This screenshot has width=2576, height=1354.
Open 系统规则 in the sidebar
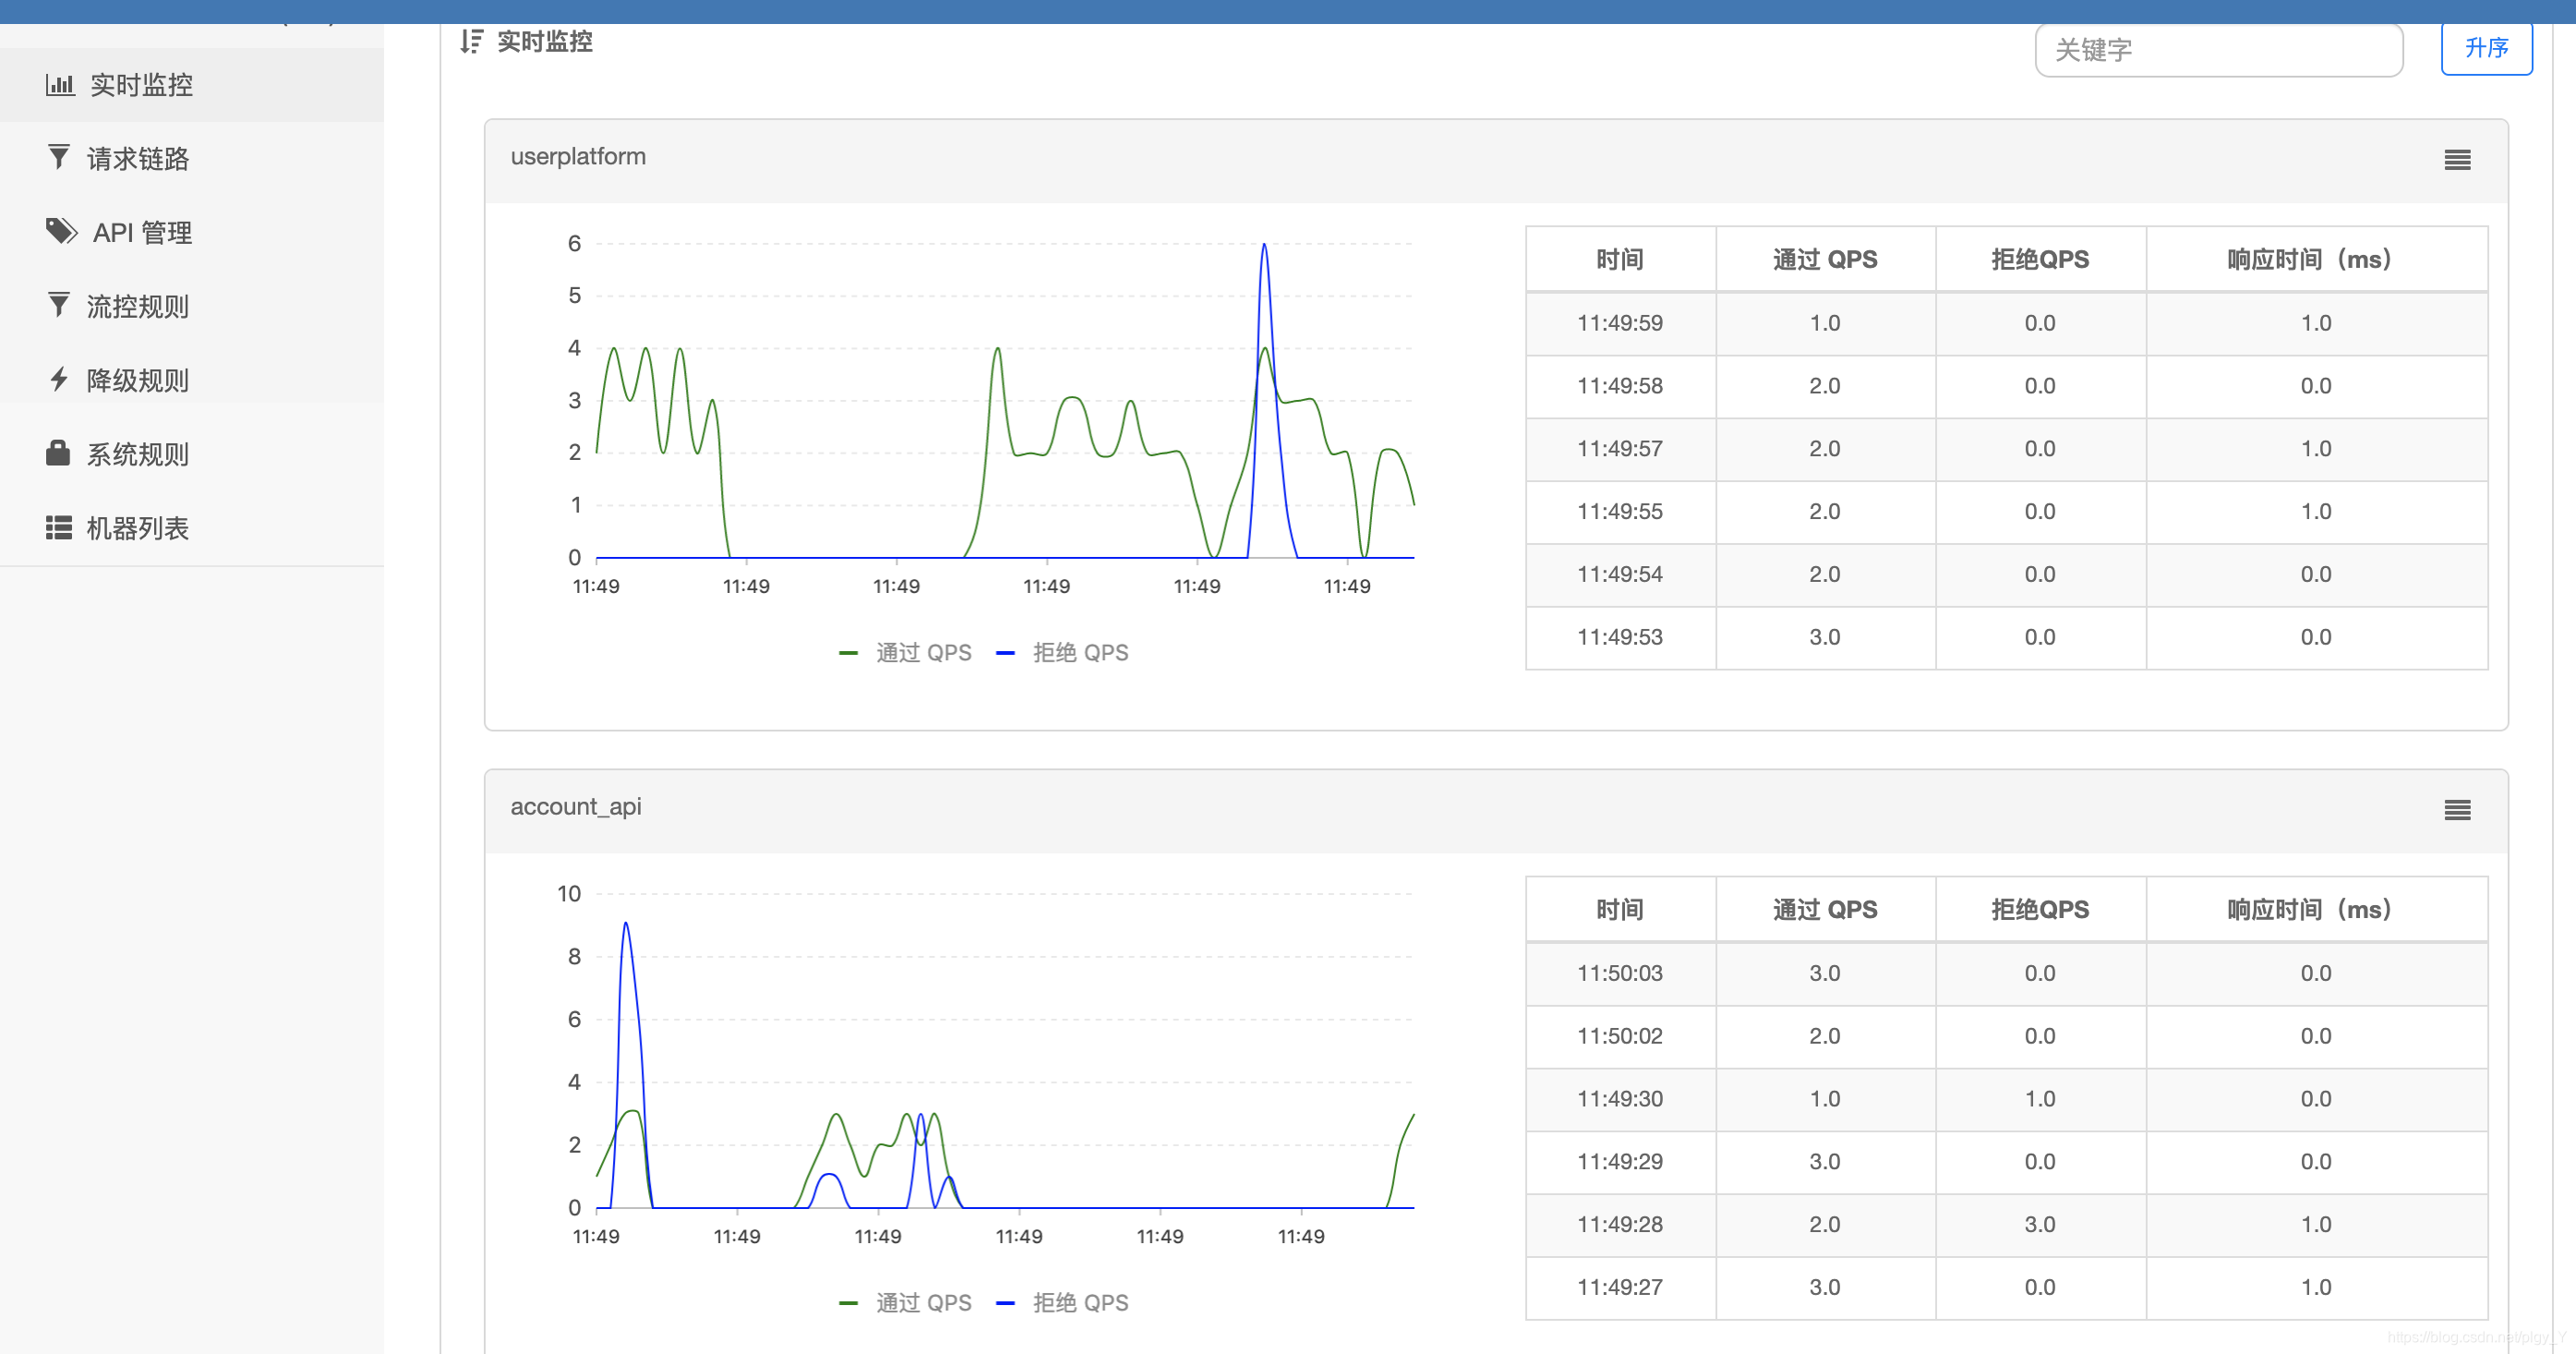coord(192,454)
